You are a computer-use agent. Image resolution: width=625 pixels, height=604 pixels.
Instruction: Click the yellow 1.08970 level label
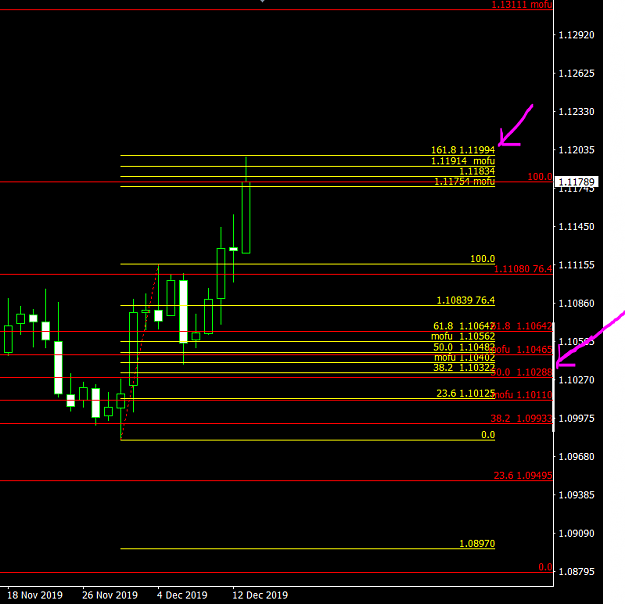point(477,543)
